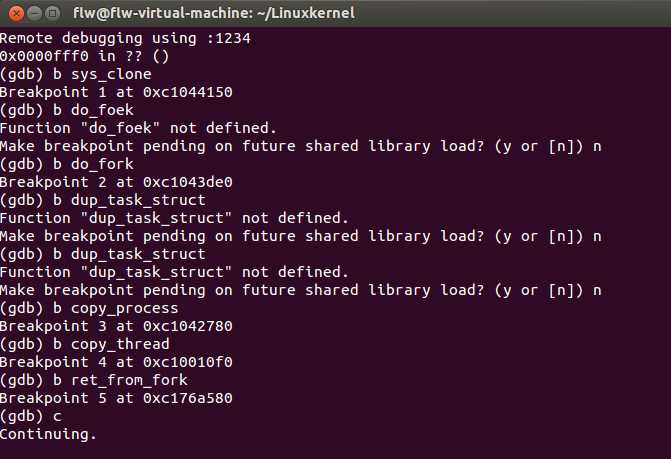Click the first 'b dup_task_struct' command
The image size is (671, 459).
(x=129, y=200)
